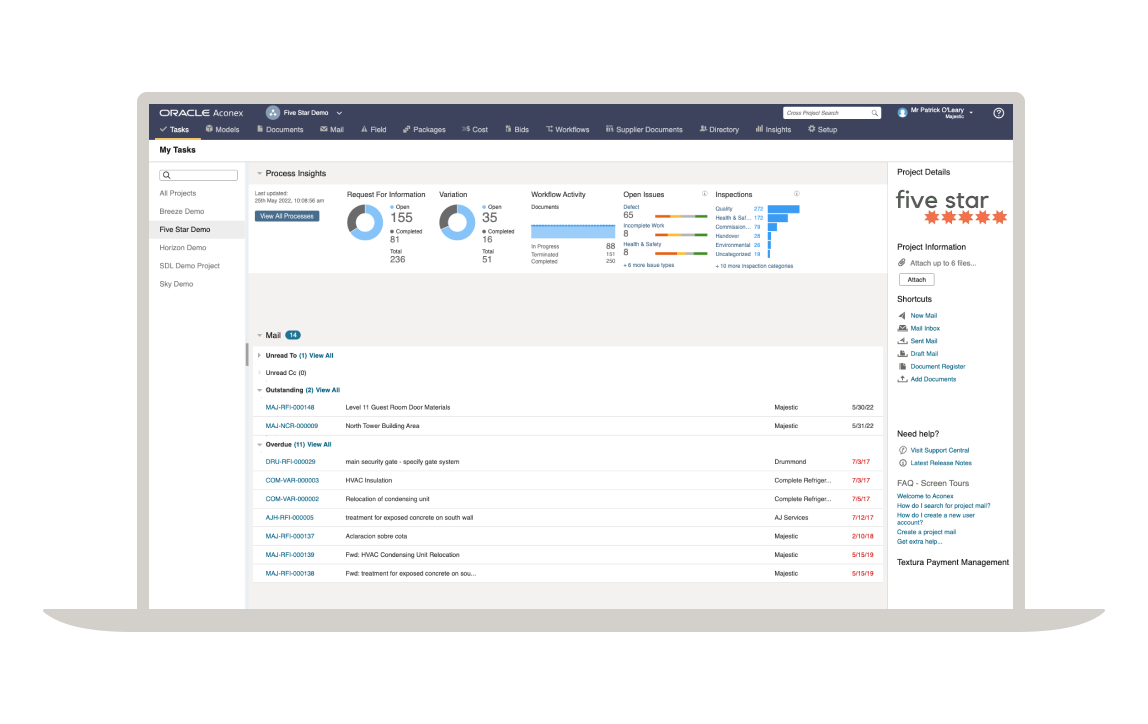The width and height of the screenshot is (1148, 724).
Task: Open the Models tab
Action: pyautogui.click(x=223, y=130)
